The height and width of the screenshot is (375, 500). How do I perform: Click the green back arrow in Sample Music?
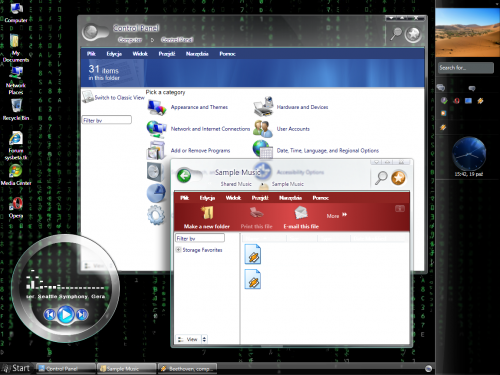tap(184, 176)
